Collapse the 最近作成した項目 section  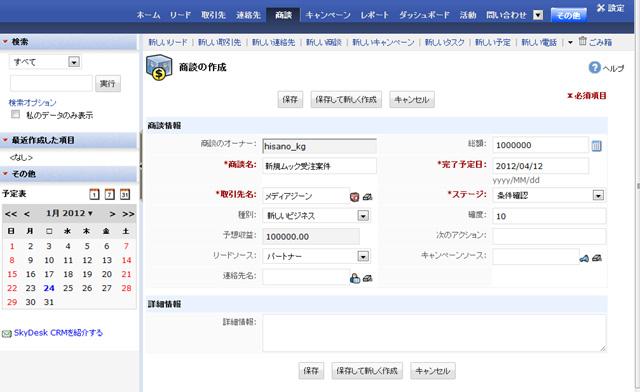(x=6, y=140)
